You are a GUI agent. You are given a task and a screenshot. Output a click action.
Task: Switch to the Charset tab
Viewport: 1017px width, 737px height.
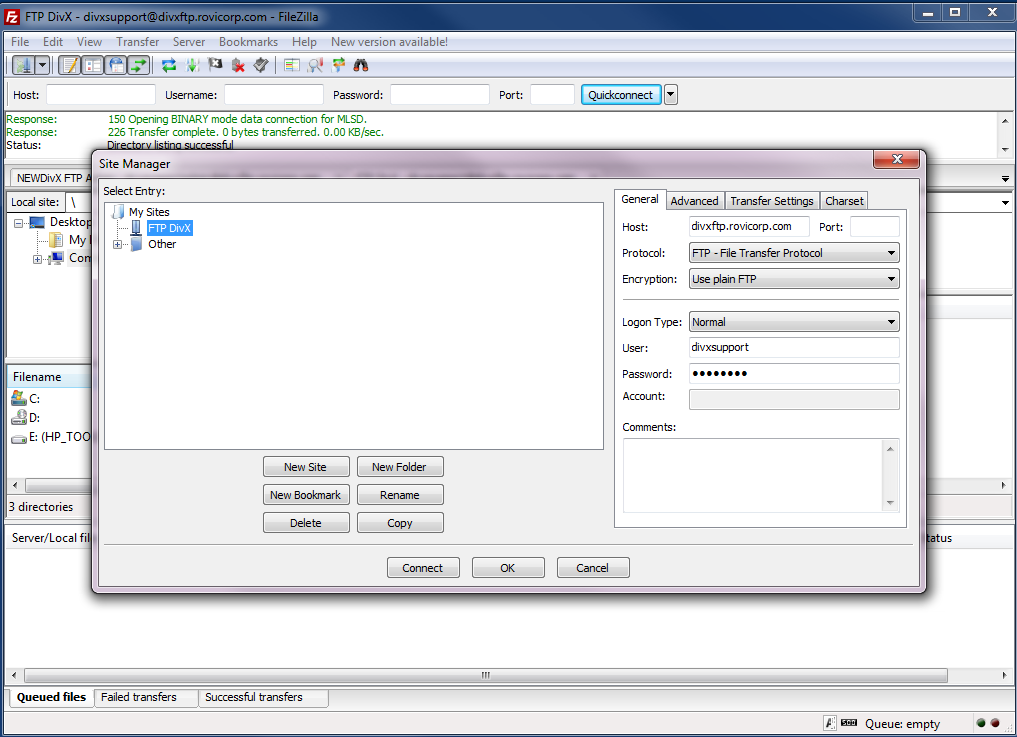tap(844, 201)
